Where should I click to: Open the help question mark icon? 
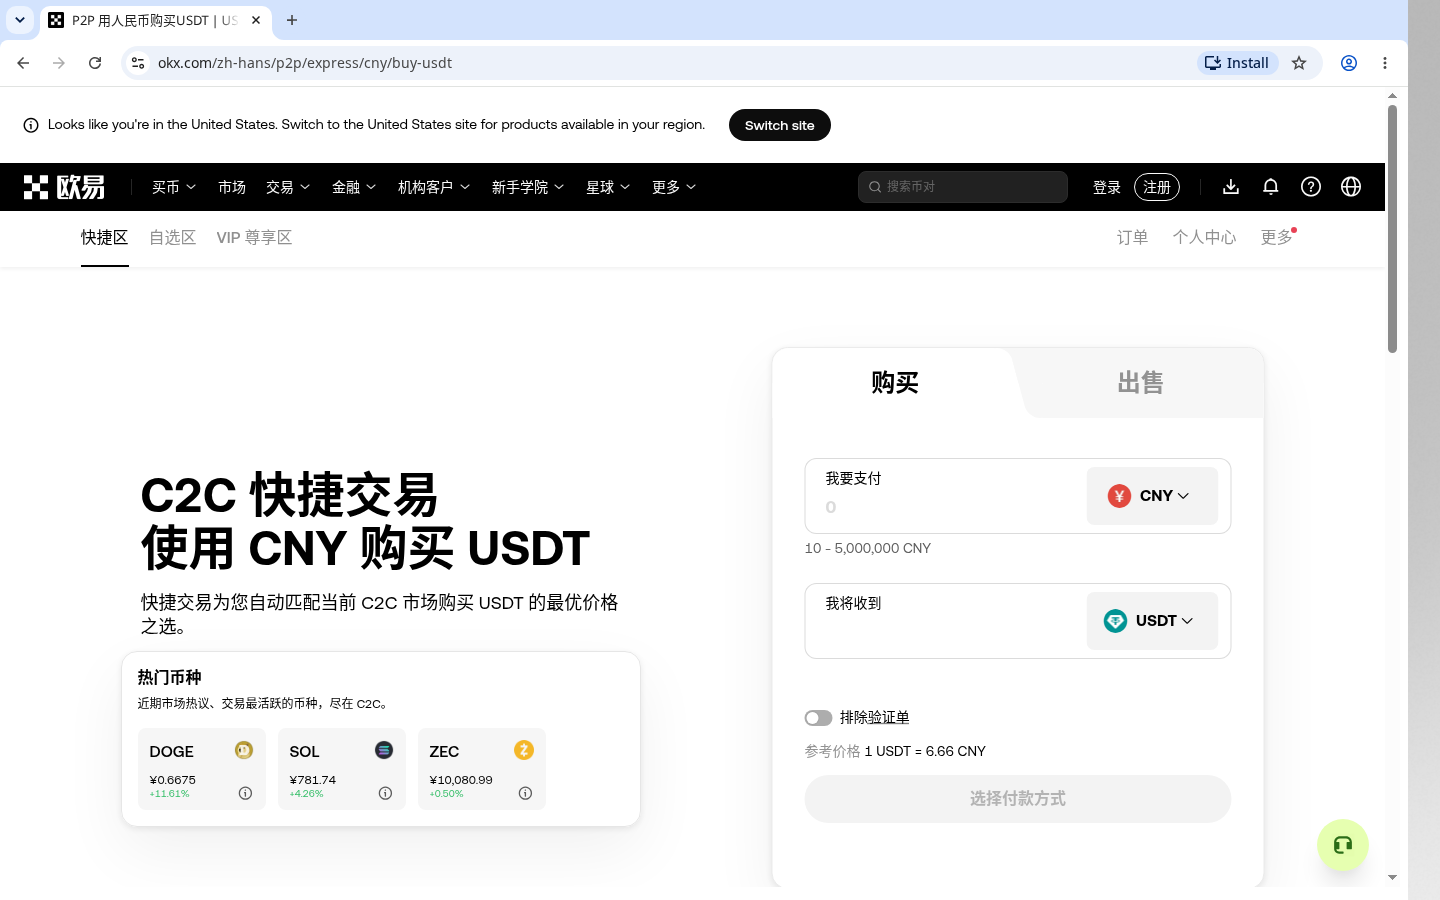(x=1311, y=187)
